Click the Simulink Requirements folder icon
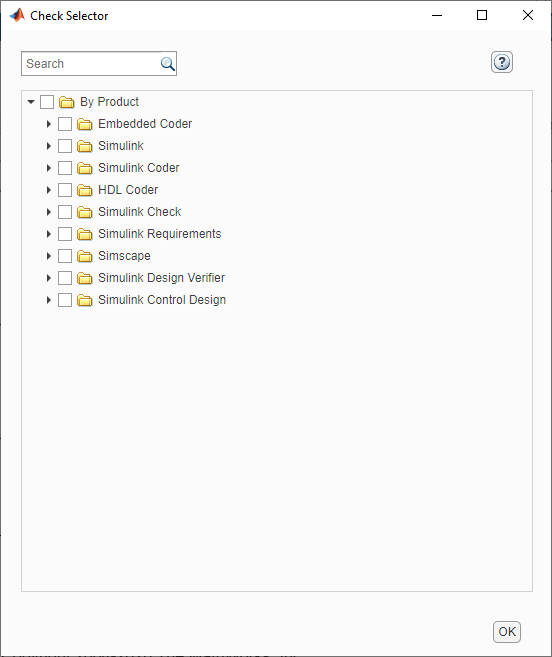552x657 pixels. click(x=85, y=234)
